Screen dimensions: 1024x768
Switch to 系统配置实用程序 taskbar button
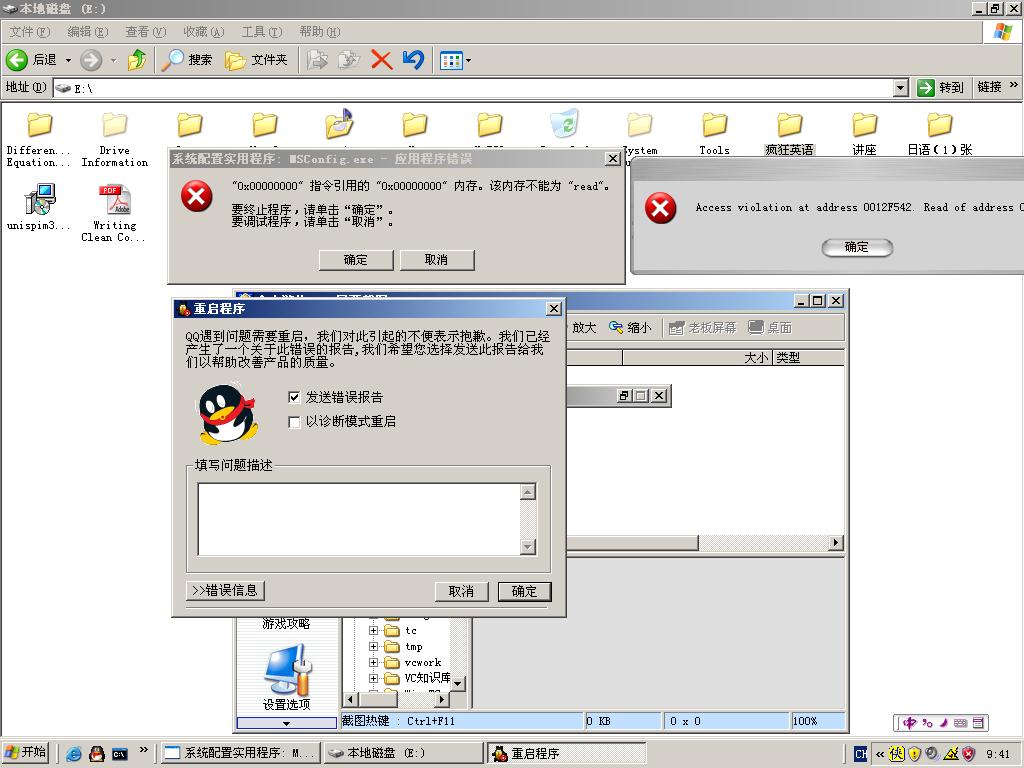(240, 753)
